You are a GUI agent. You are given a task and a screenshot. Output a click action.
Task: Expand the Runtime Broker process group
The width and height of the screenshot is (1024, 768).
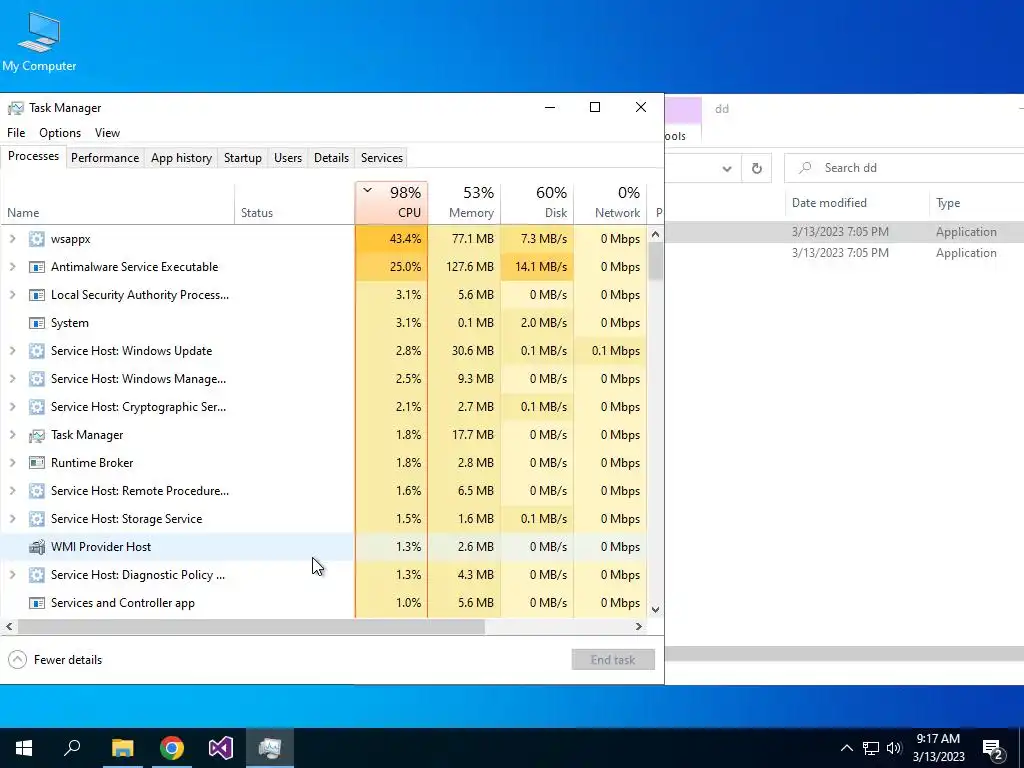pos(12,463)
